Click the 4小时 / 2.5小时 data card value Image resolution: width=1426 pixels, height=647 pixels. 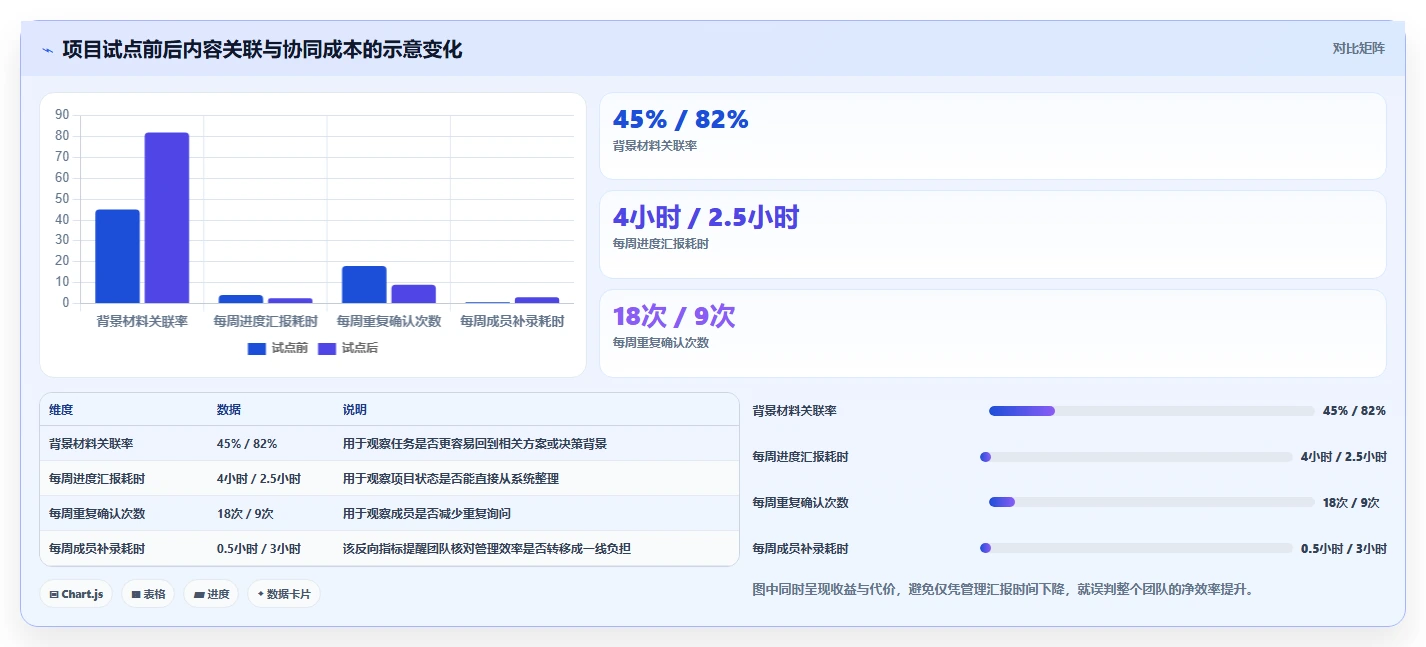click(706, 218)
